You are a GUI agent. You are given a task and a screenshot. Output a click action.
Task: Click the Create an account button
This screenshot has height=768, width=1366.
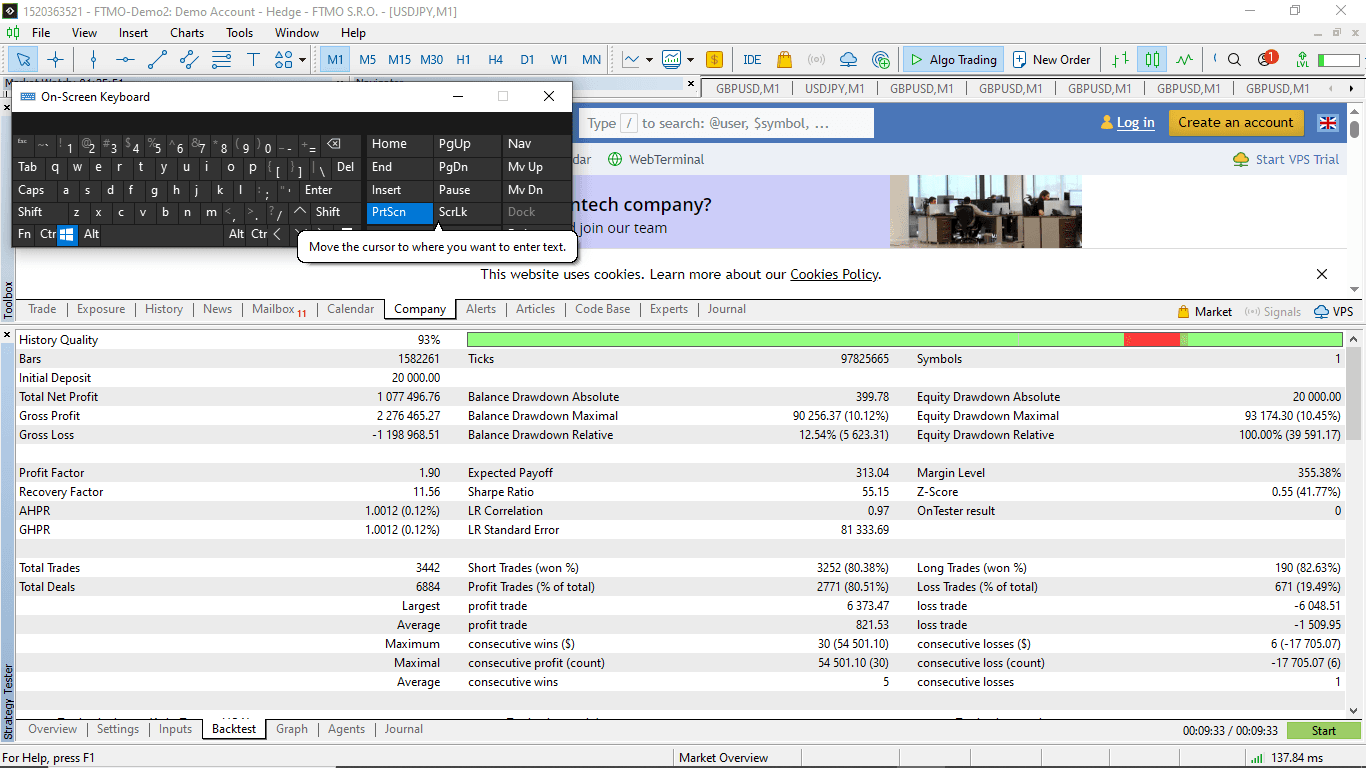point(1235,123)
